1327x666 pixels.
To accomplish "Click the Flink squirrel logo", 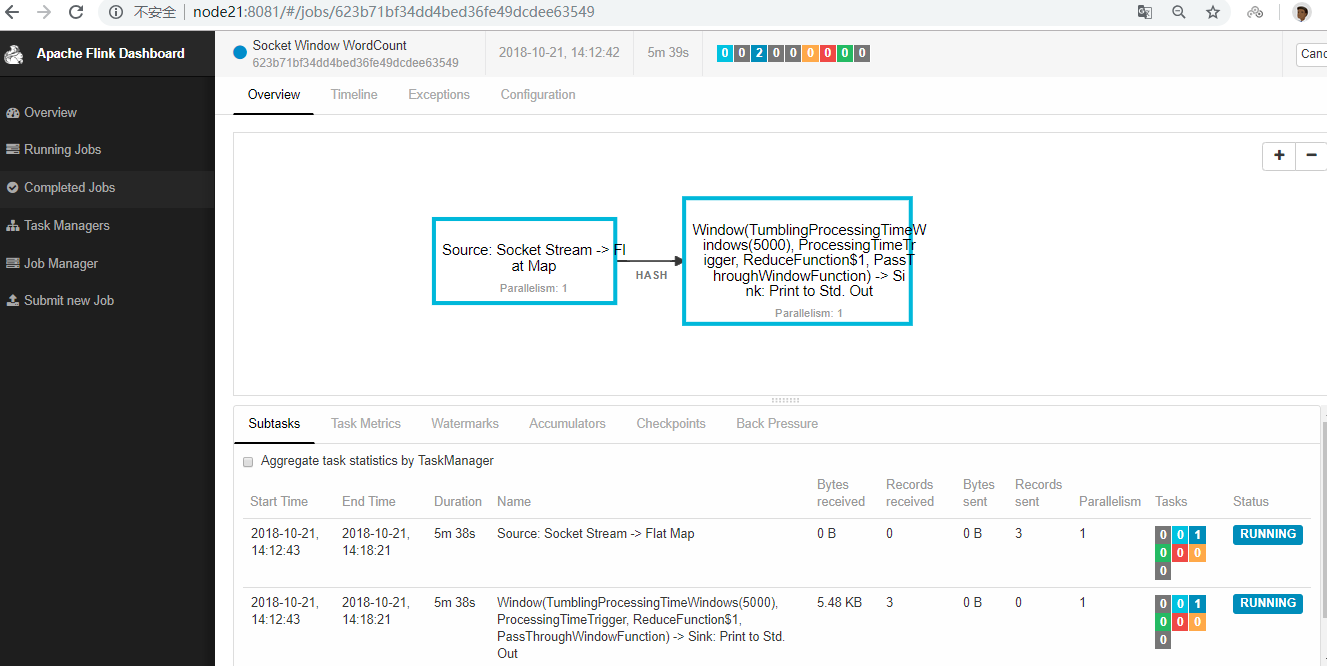I will (x=14, y=54).
